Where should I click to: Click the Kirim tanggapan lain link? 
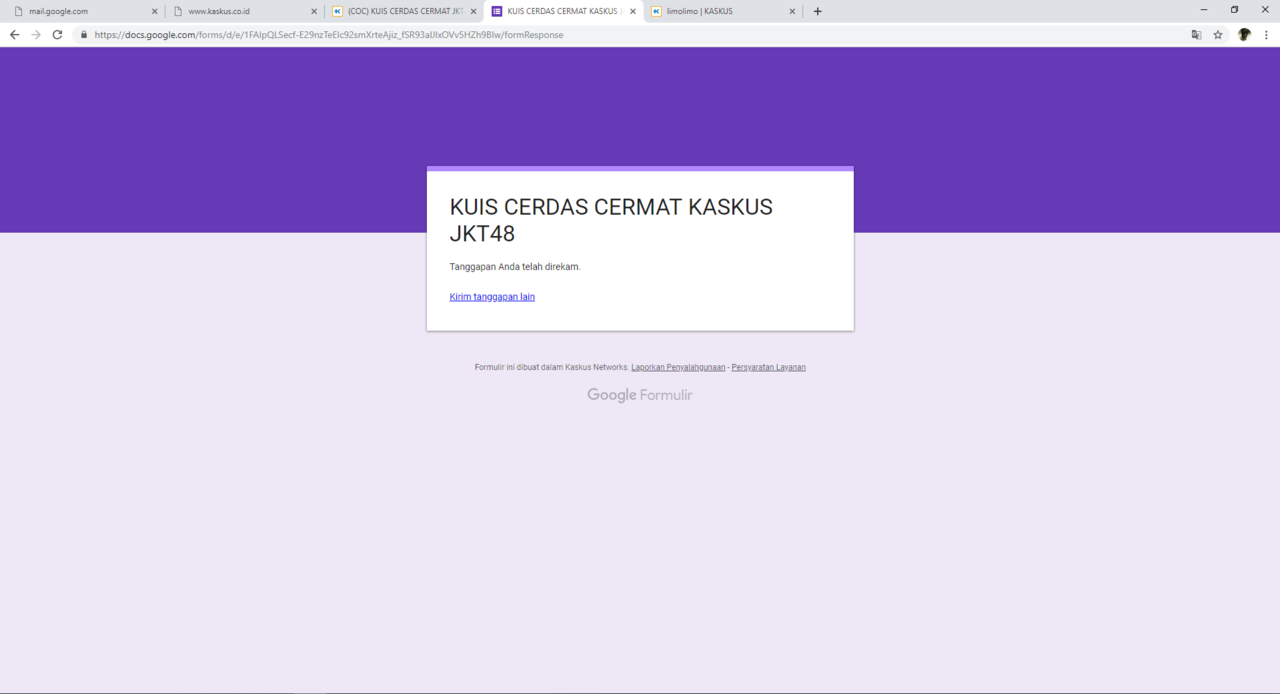click(x=492, y=296)
